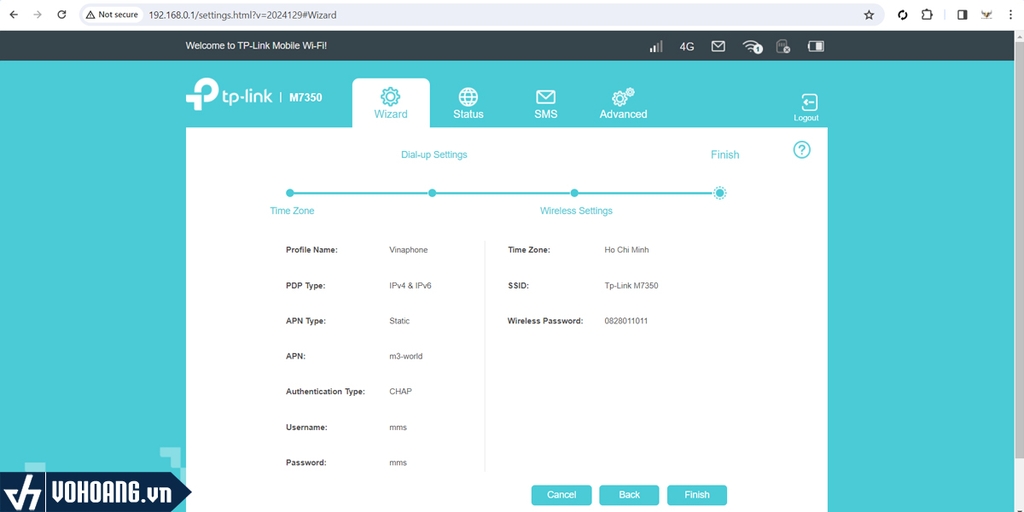Open the Chrome three-dot menu
1024x512 pixels.
pyautogui.click(x=1010, y=14)
